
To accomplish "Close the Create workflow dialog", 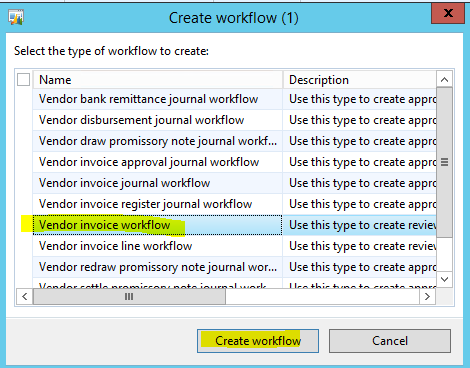I will click(448, 13).
